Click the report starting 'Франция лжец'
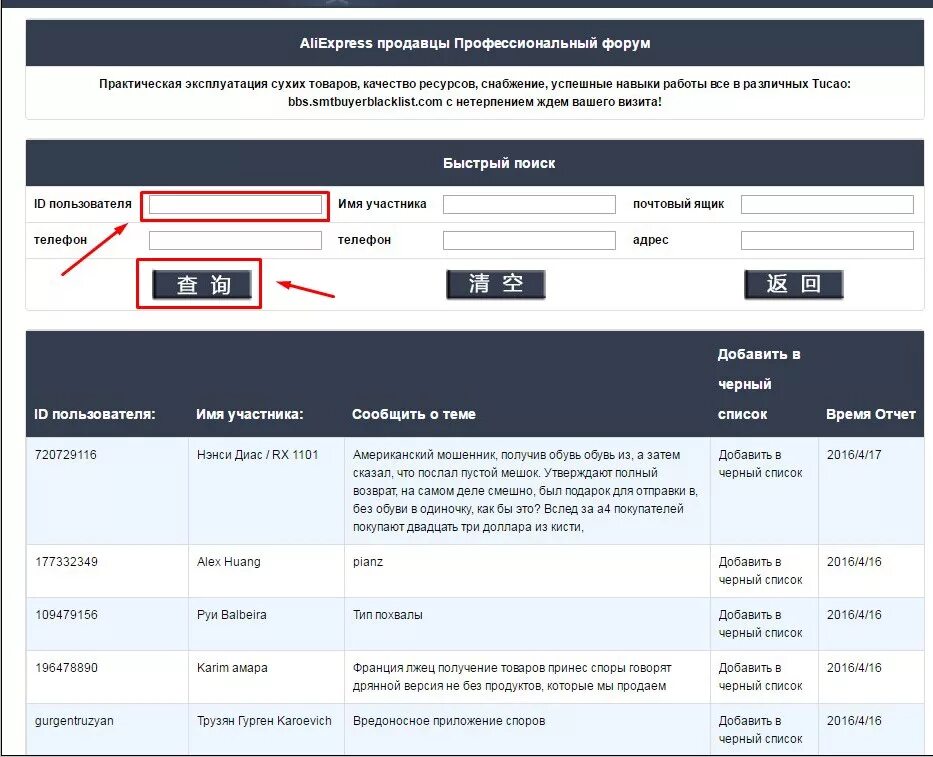The height and width of the screenshot is (757, 933). [x=512, y=677]
